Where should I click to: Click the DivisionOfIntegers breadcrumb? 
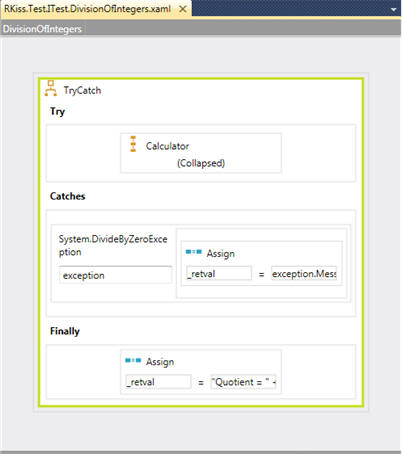click(42, 29)
